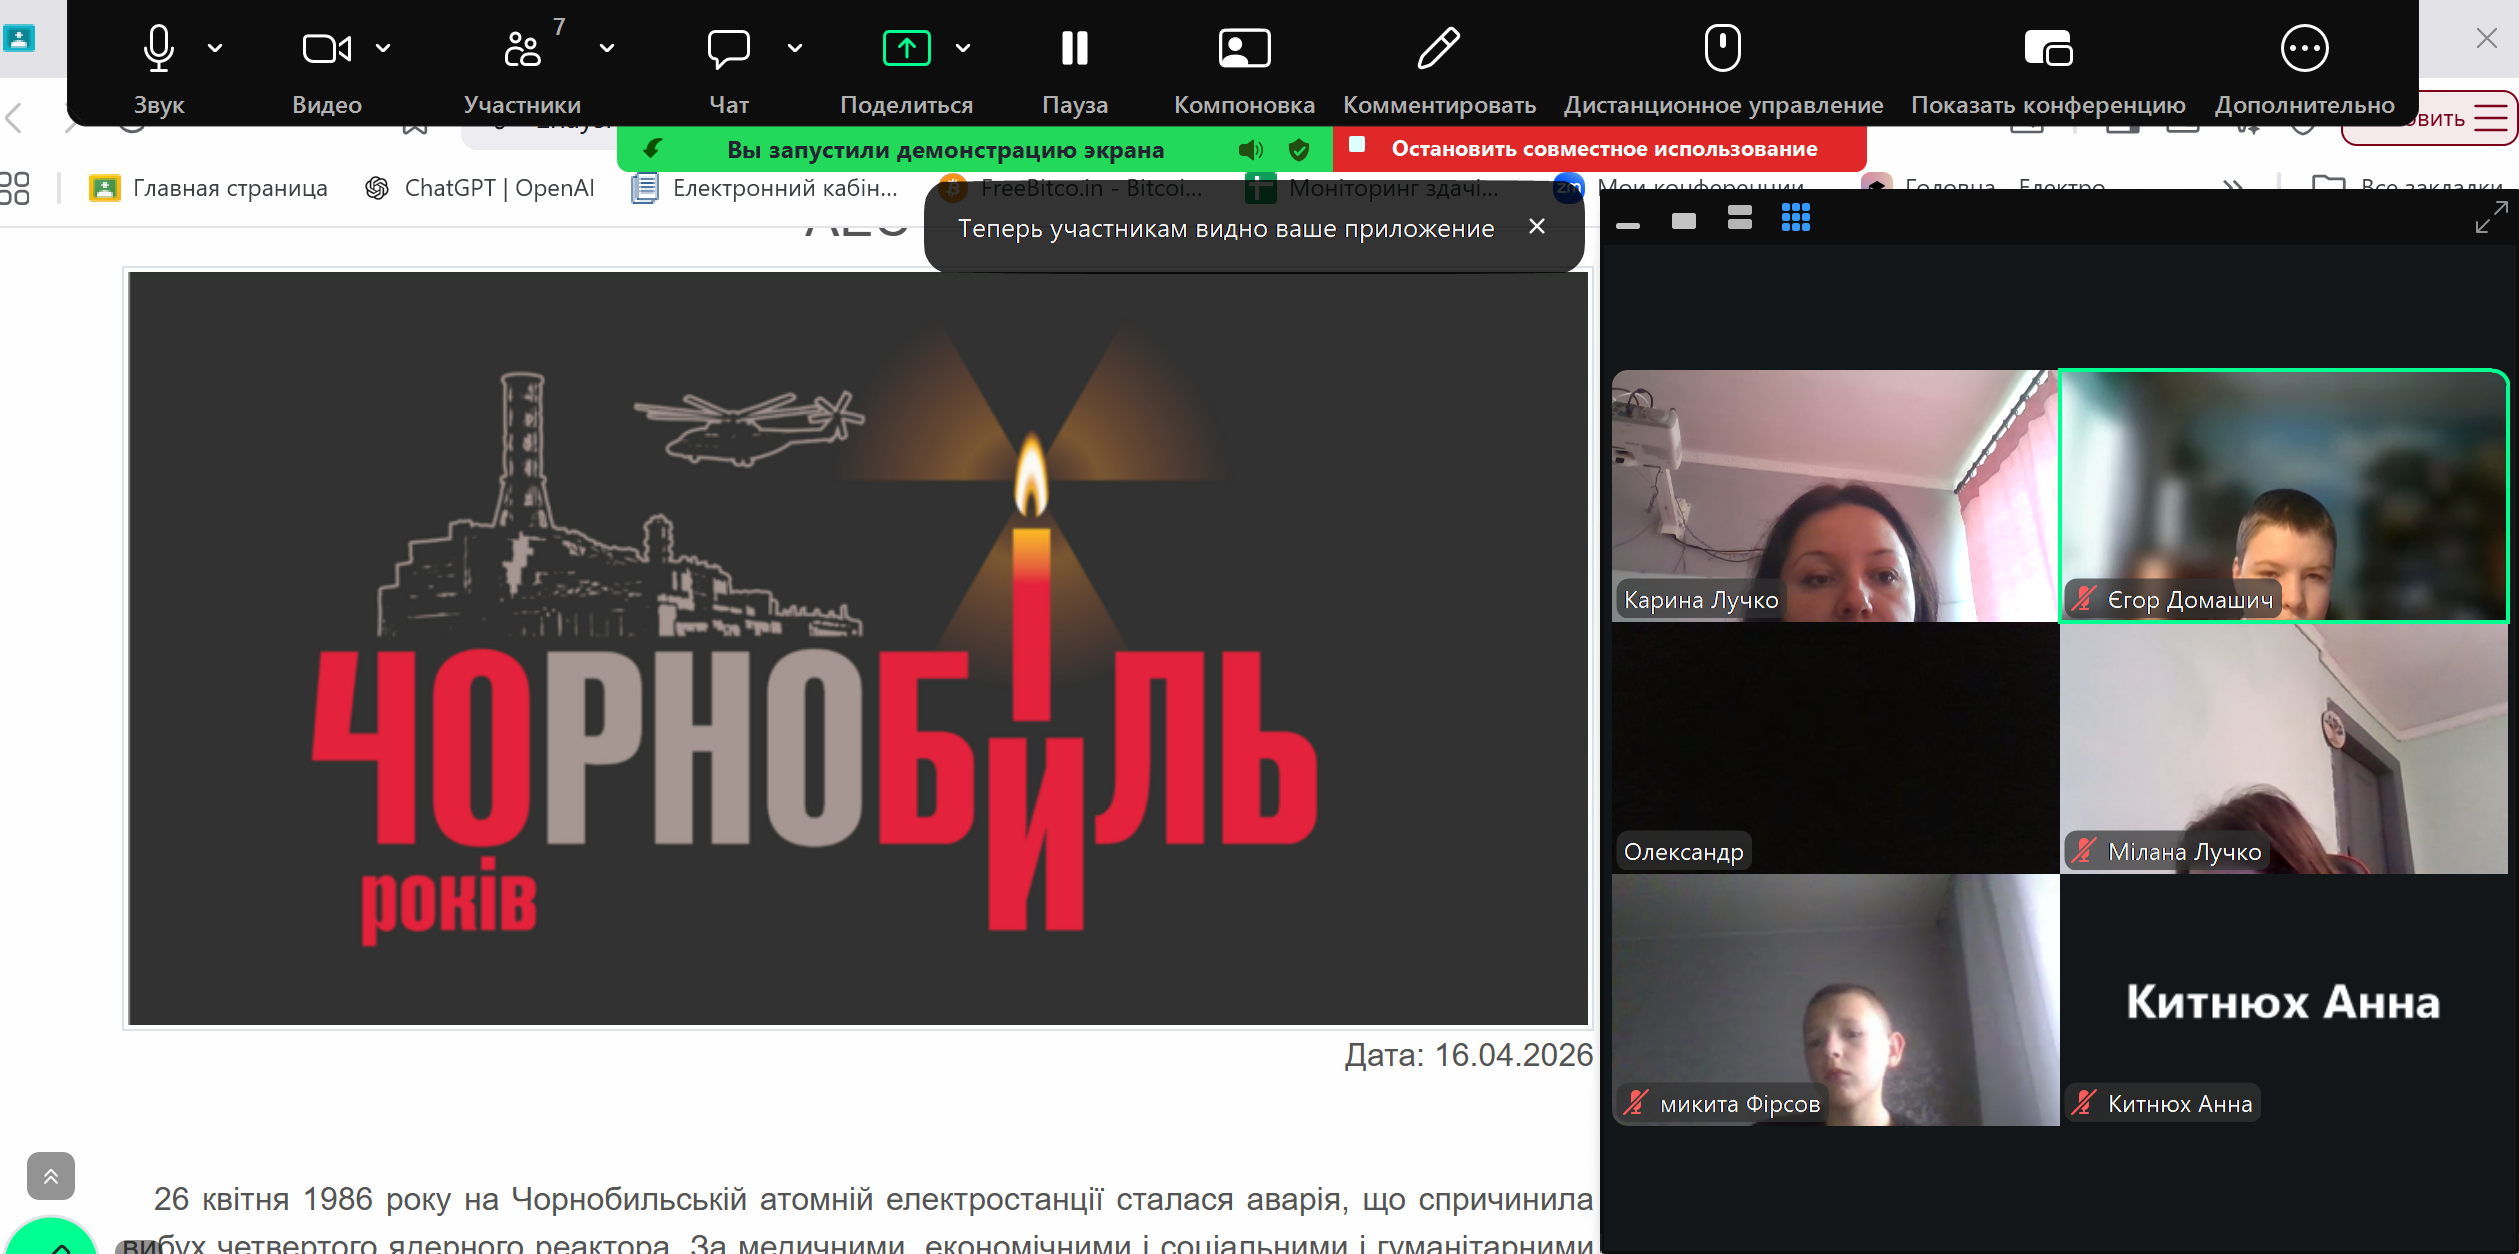Select Єгор Домашич video thumbnail

pos(2283,496)
